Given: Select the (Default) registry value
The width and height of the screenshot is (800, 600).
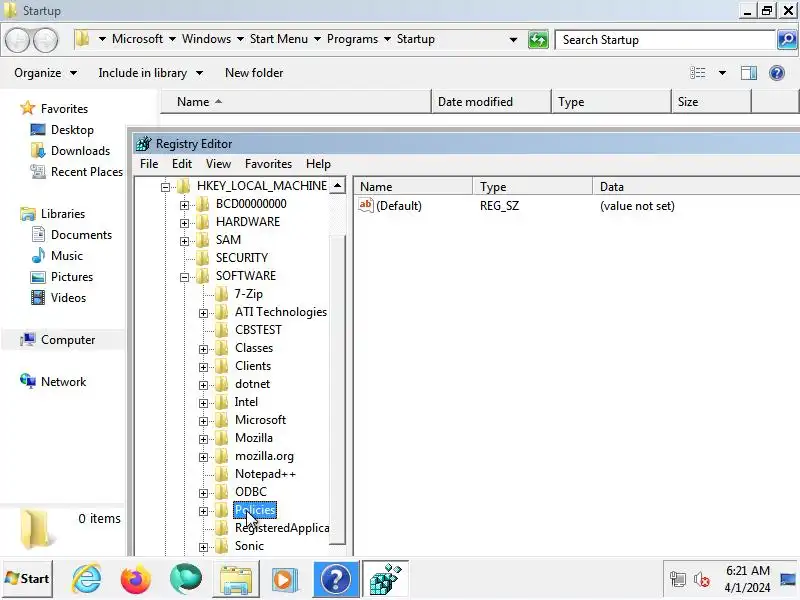Looking at the screenshot, I should pos(398,206).
